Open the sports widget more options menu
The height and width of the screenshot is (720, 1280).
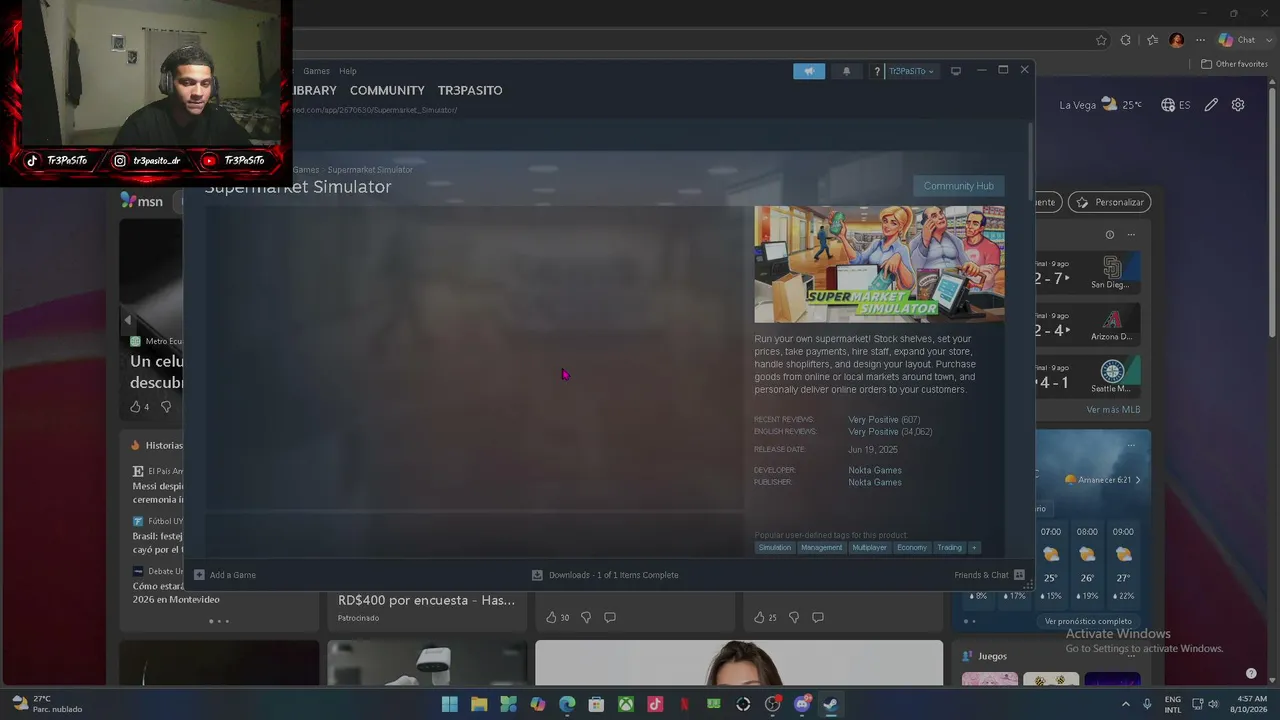point(1131,235)
